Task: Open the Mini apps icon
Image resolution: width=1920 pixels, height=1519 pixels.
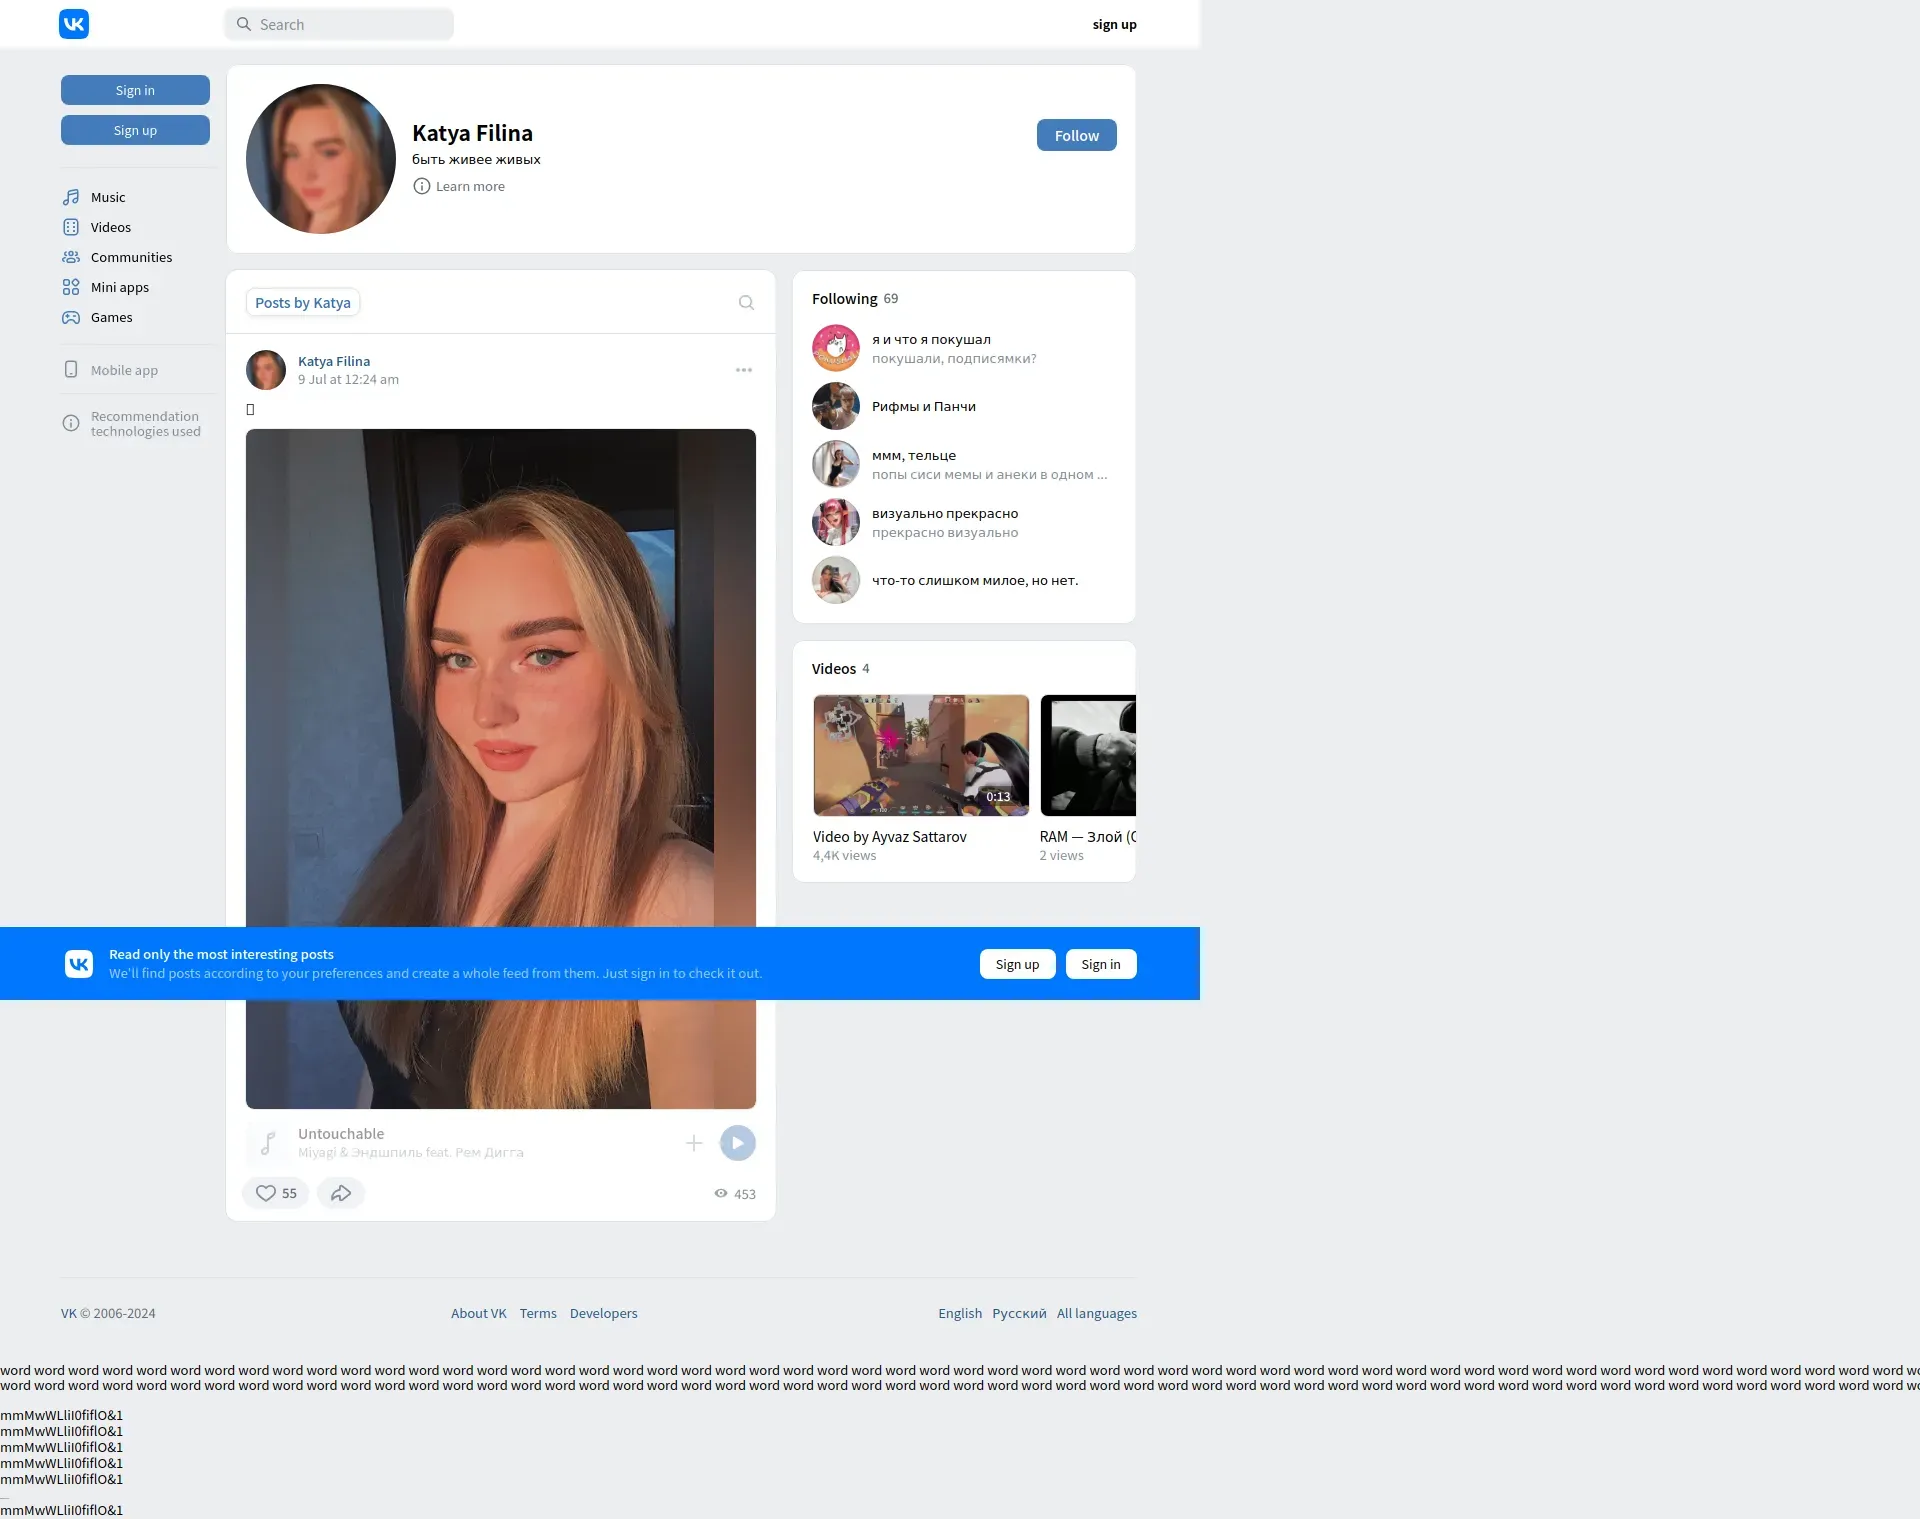Action: 71,287
